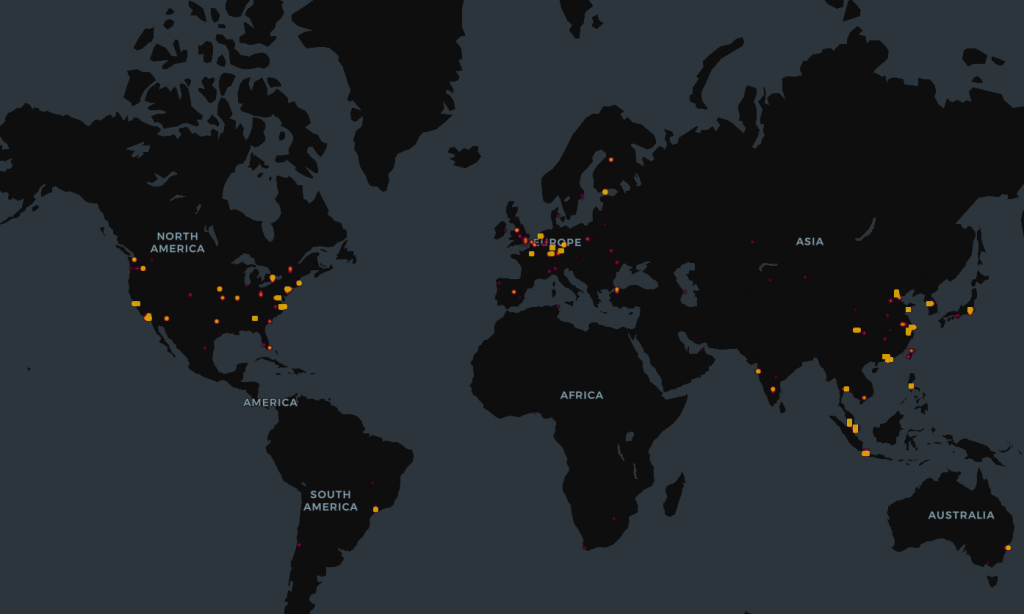This screenshot has height=614, width=1024.
Task: Click the yellow marker in eastern Australia
Action: pyautogui.click(x=1010, y=548)
